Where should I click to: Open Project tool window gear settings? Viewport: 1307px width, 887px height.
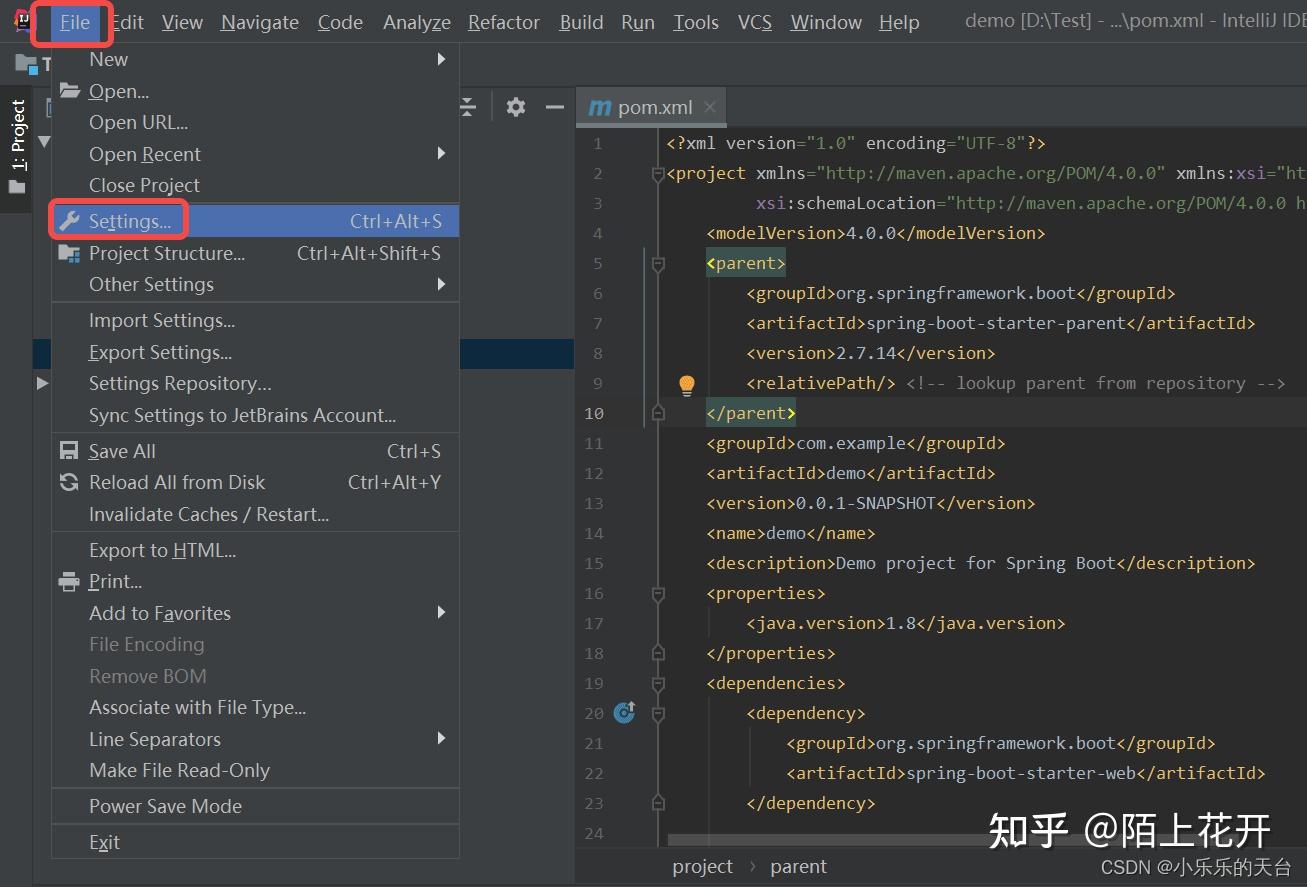[516, 107]
